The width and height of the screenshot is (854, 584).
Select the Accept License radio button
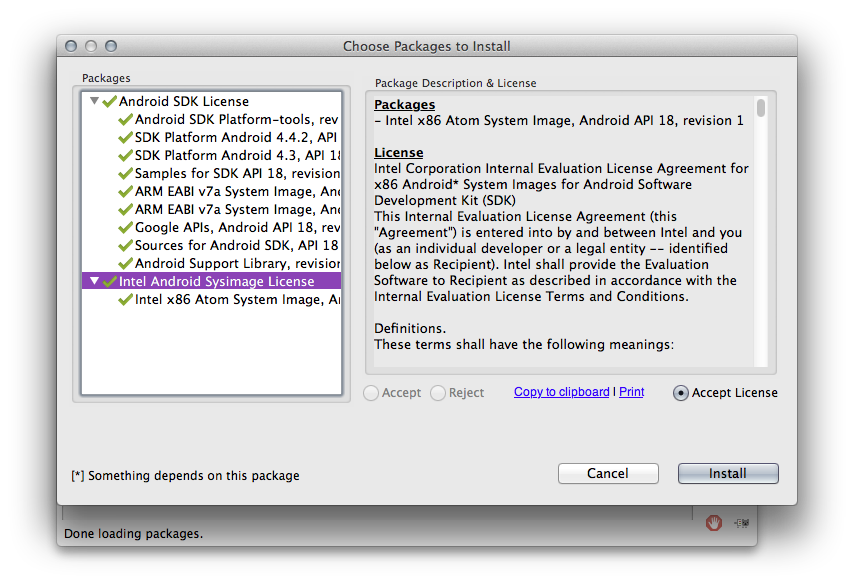[681, 393]
